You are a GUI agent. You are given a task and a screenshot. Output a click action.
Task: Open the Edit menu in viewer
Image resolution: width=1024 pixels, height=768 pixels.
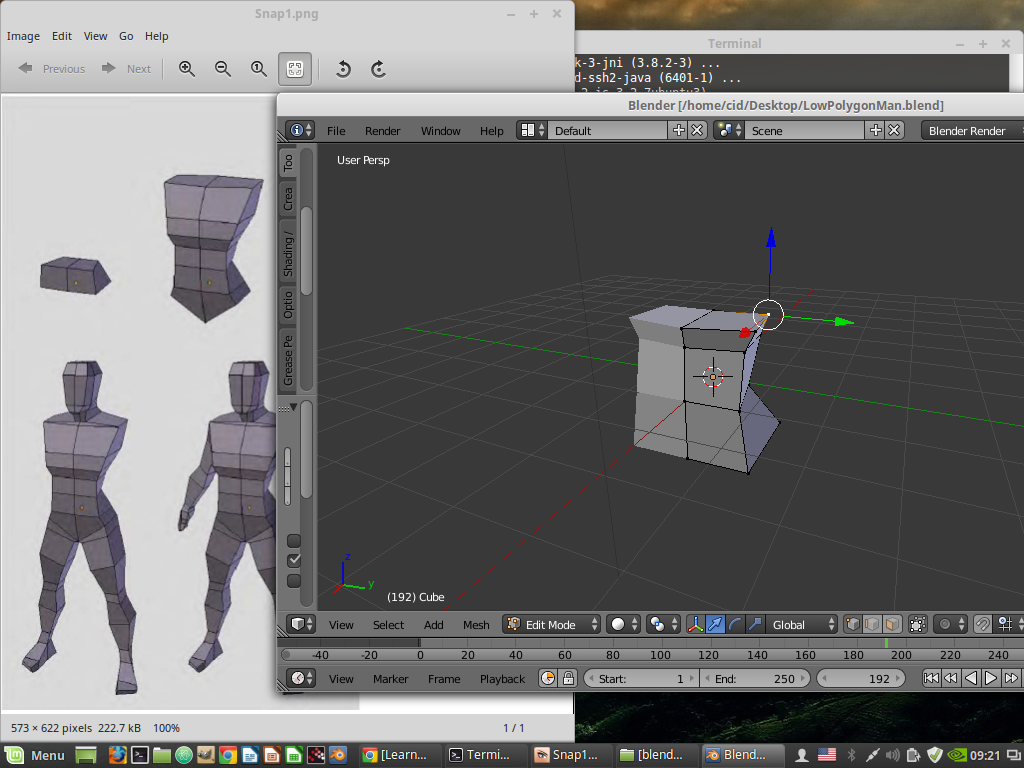(x=61, y=36)
